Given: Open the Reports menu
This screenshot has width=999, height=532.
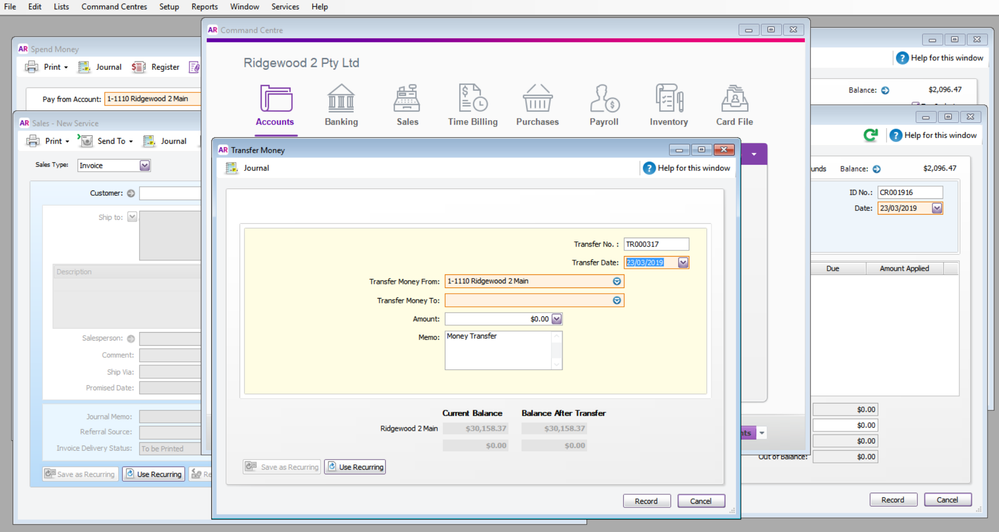Looking at the screenshot, I should coord(204,7).
